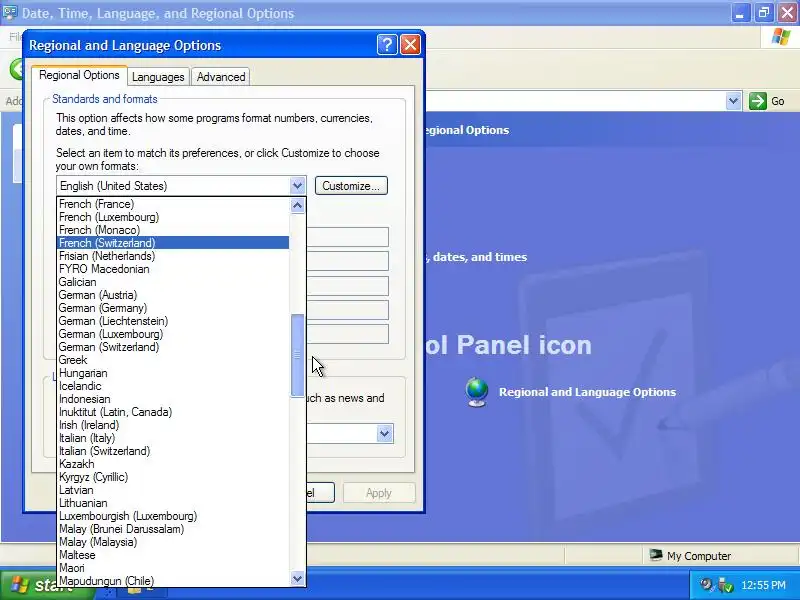This screenshot has width=800, height=600.
Task: Choose Indonesian from the list
Action: [x=173, y=399]
